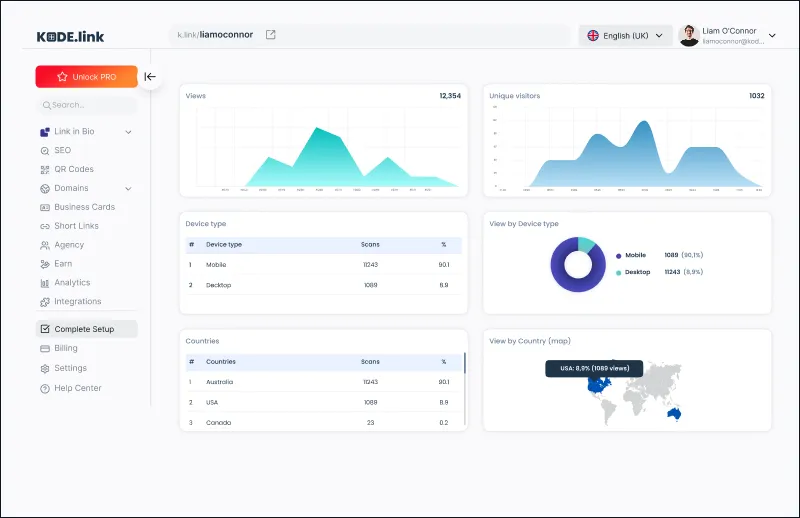Click the Help Center question mark icon
Image resolution: width=800 pixels, height=518 pixels.
(x=45, y=388)
